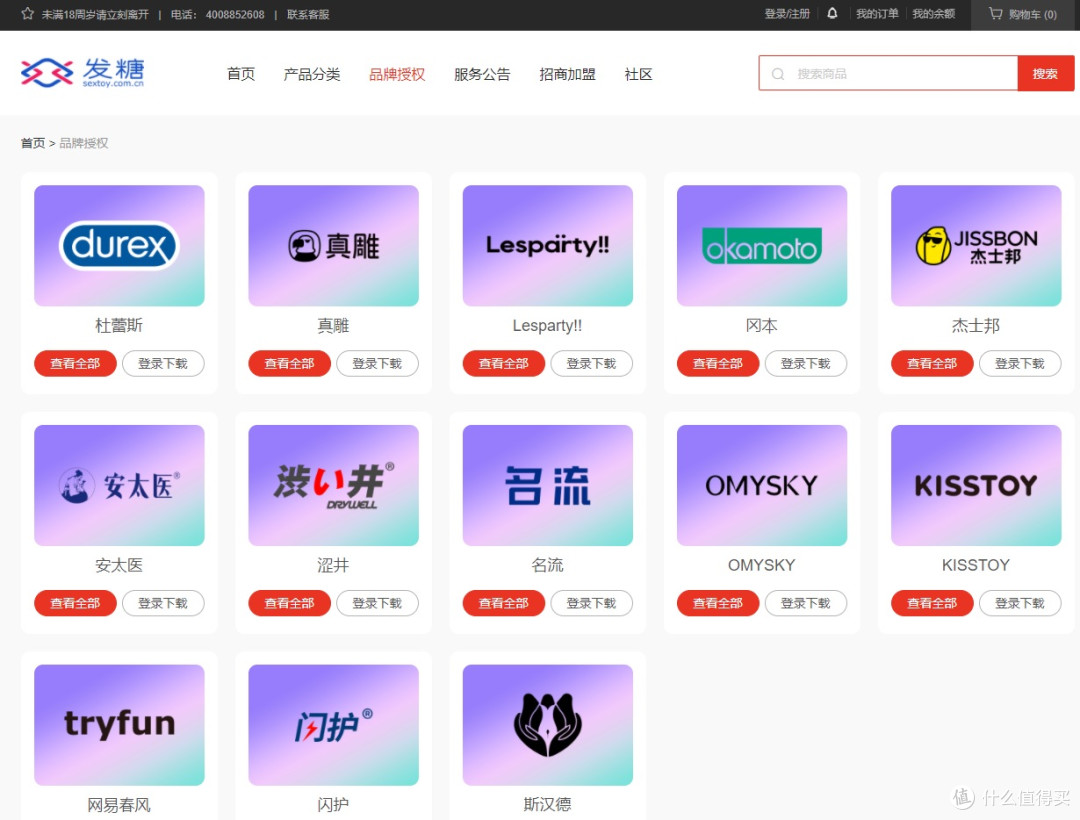1080x820 pixels.
Task: Open the 名流 brand logo
Action: coord(548,485)
